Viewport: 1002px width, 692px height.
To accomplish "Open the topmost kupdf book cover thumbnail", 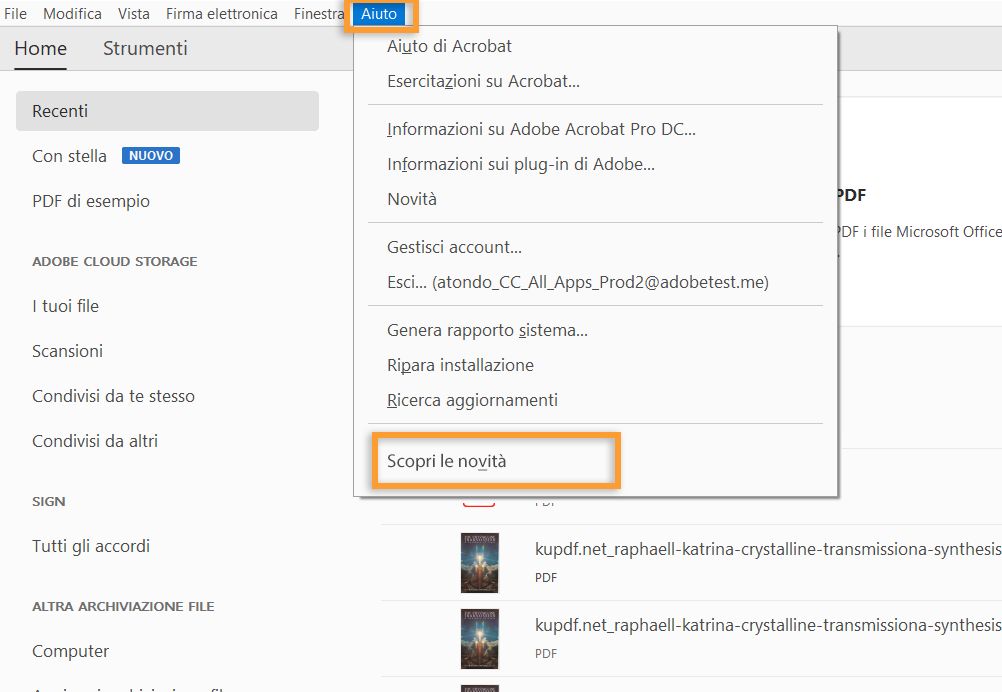I will 479,562.
